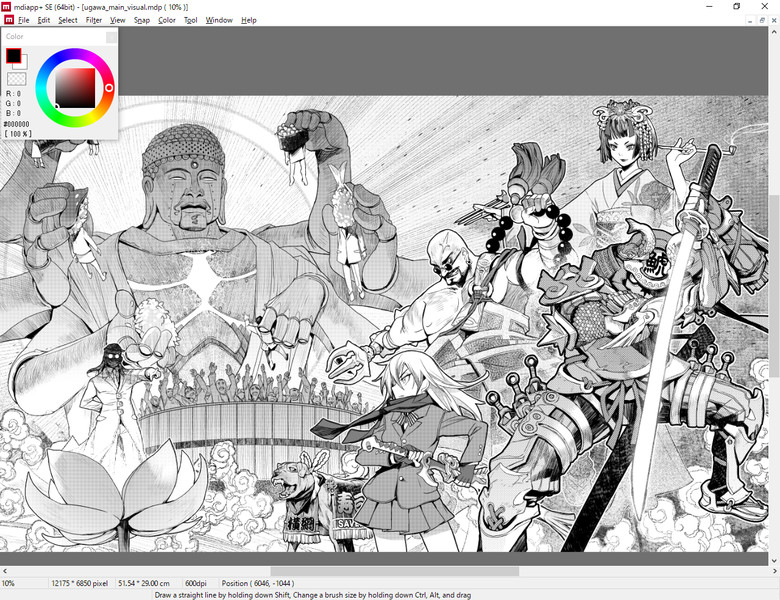The image size is (780, 600).
Task: Open the File menu
Action: point(23,20)
